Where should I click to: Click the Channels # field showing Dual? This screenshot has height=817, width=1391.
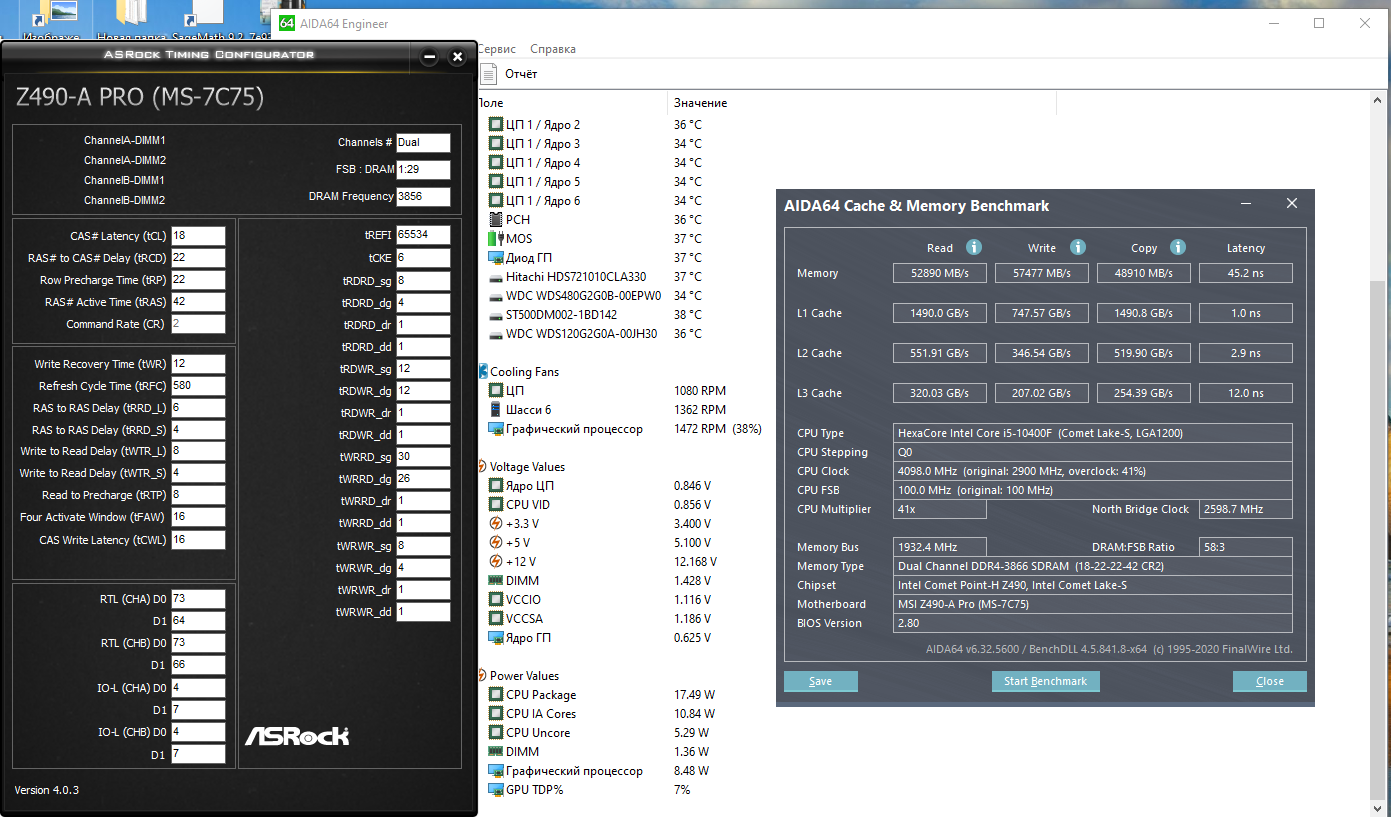423,143
